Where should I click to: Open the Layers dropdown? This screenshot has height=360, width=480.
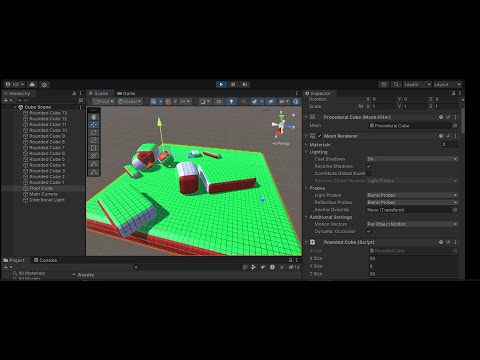pos(417,85)
